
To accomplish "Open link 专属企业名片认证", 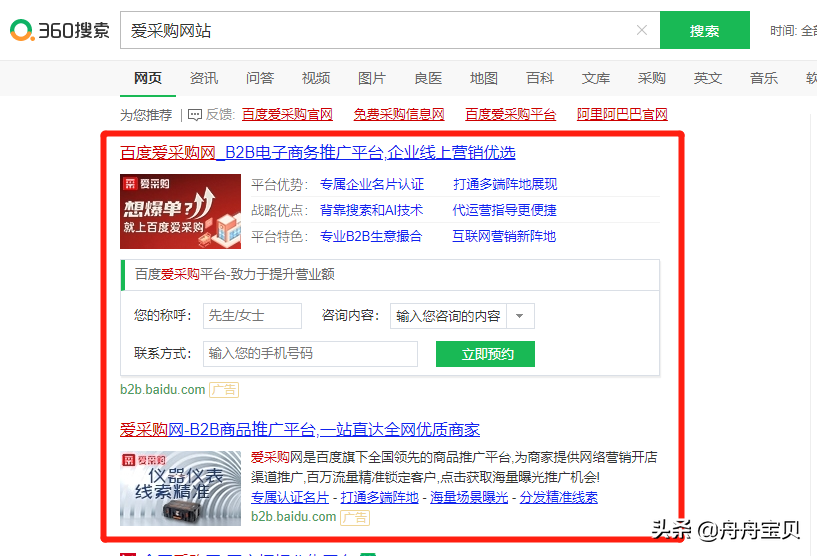I will 372,184.
